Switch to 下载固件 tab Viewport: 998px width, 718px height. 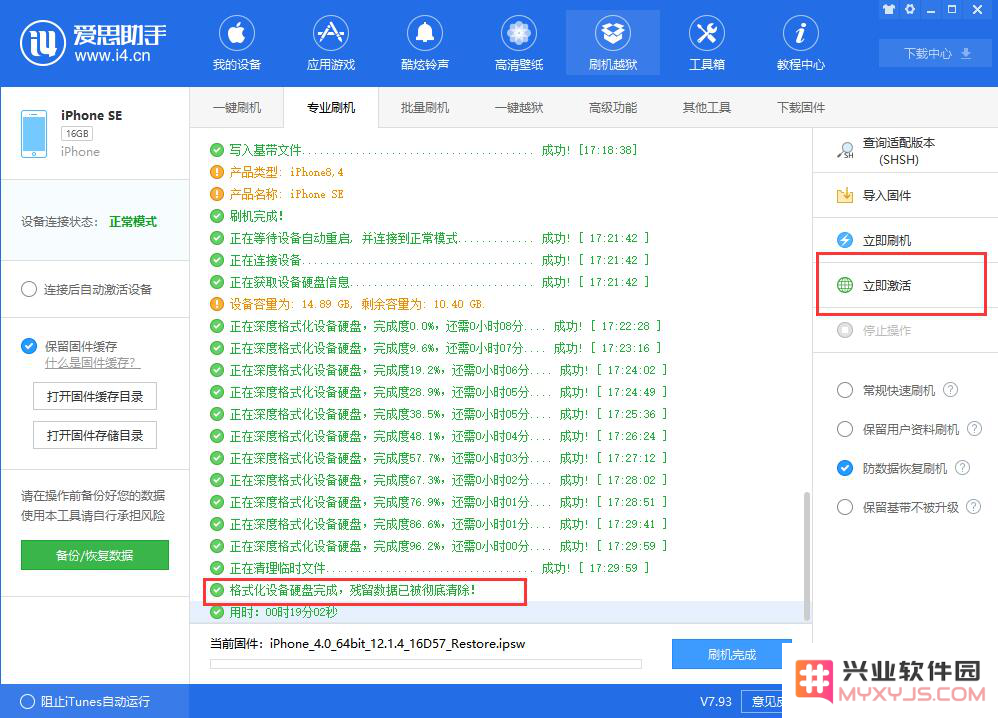[801, 108]
